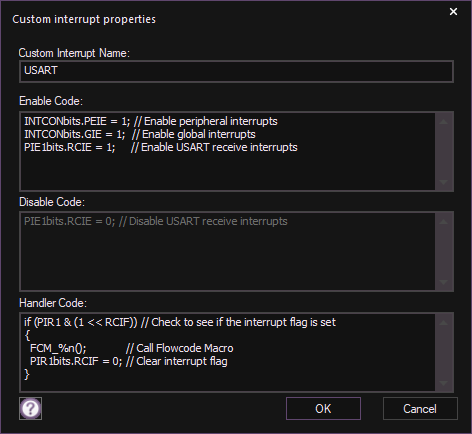Click the Disable Code label
472x434 pixels.
point(52,202)
